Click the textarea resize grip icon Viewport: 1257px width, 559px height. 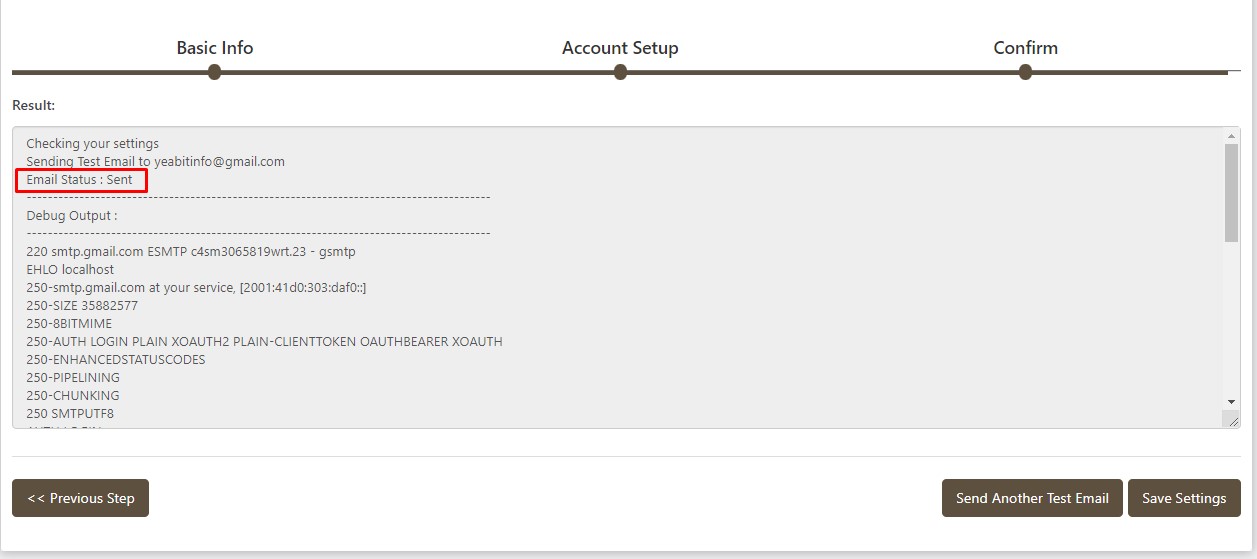[1232, 420]
